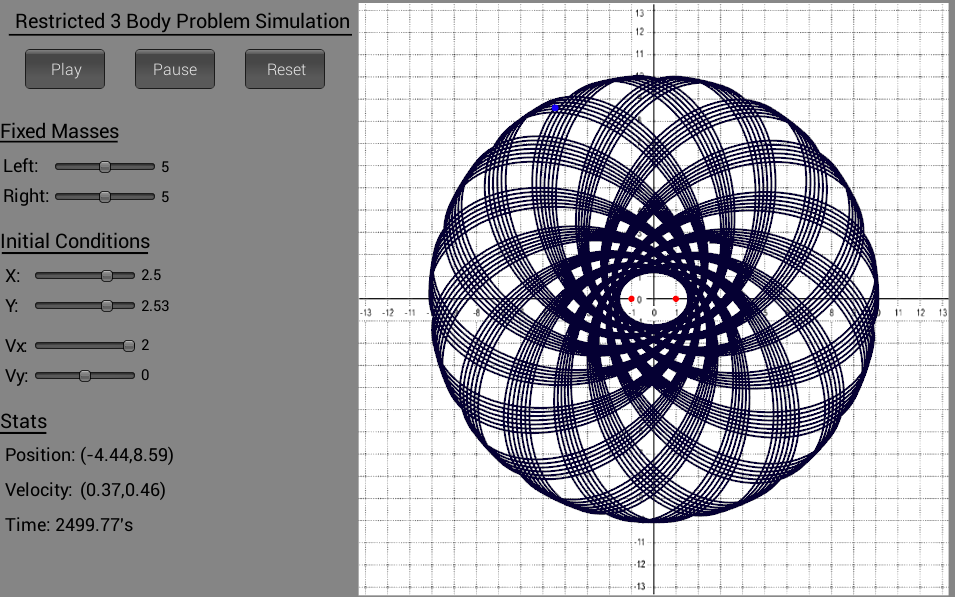Image resolution: width=955 pixels, height=597 pixels.
Task: Click the Fixed Masses heading
Action: point(60,132)
